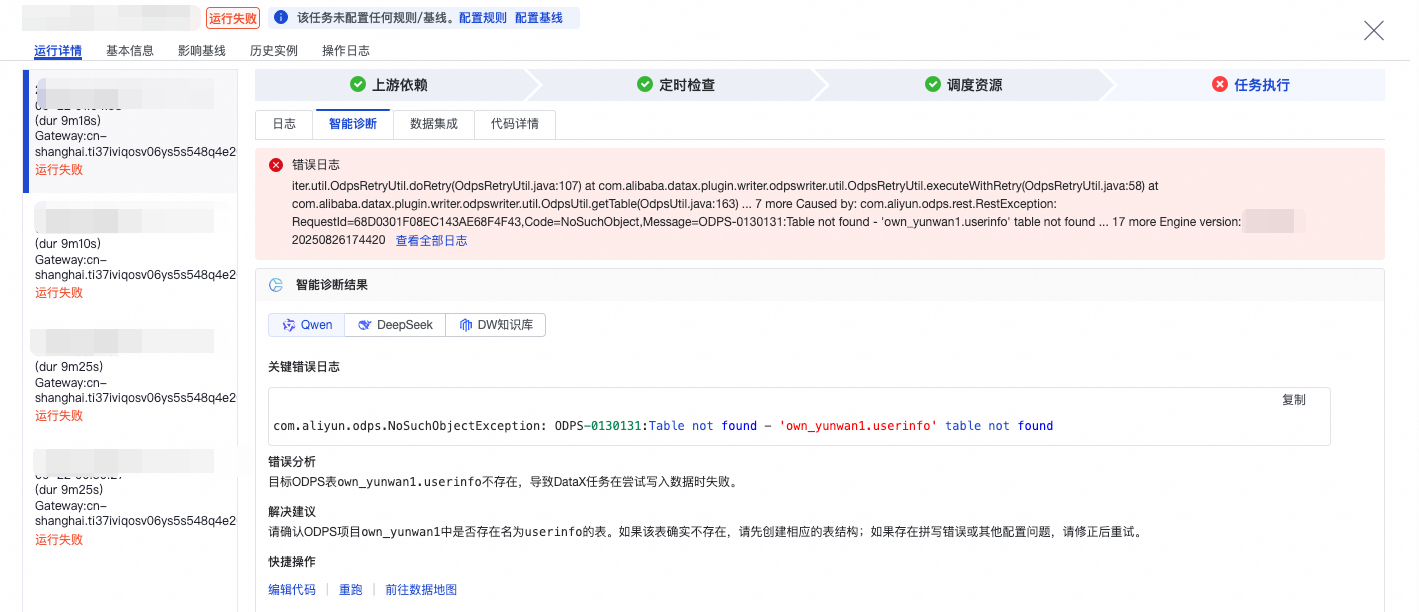This screenshot has width=1419, height=612.
Task: Choose the Qwen diagnosis button
Action: (x=307, y=325)
